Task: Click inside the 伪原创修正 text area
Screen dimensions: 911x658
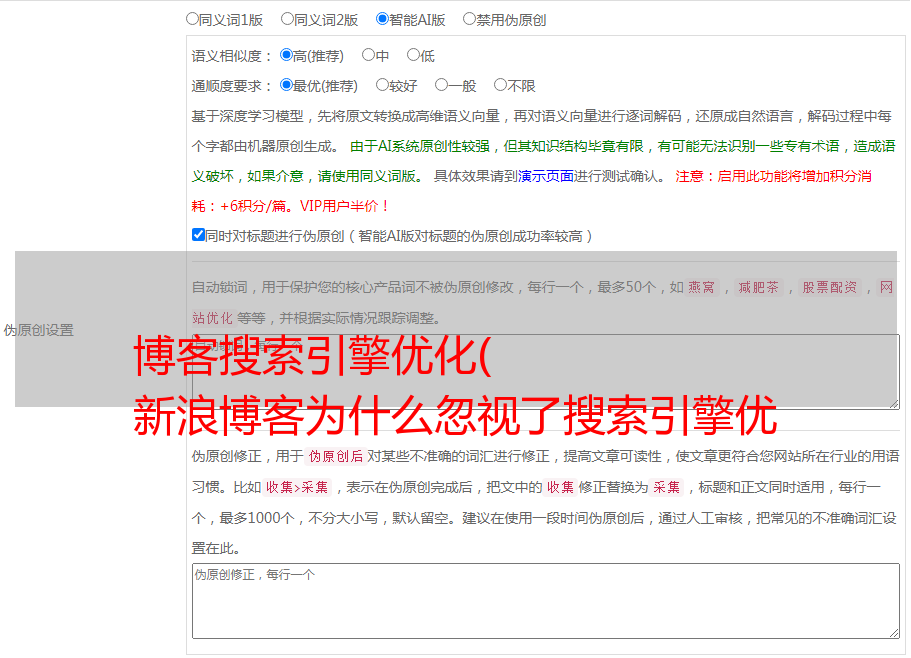Action: click(x=546, y=601)
